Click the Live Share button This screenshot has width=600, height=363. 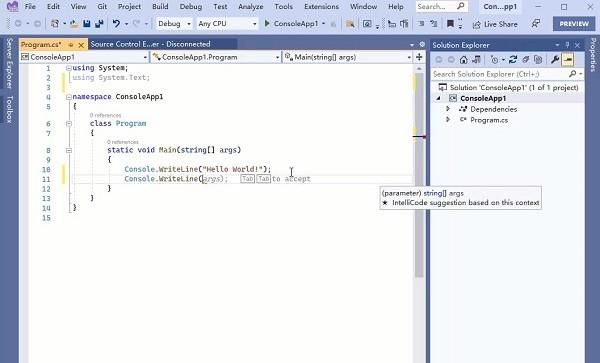point(495,24)
